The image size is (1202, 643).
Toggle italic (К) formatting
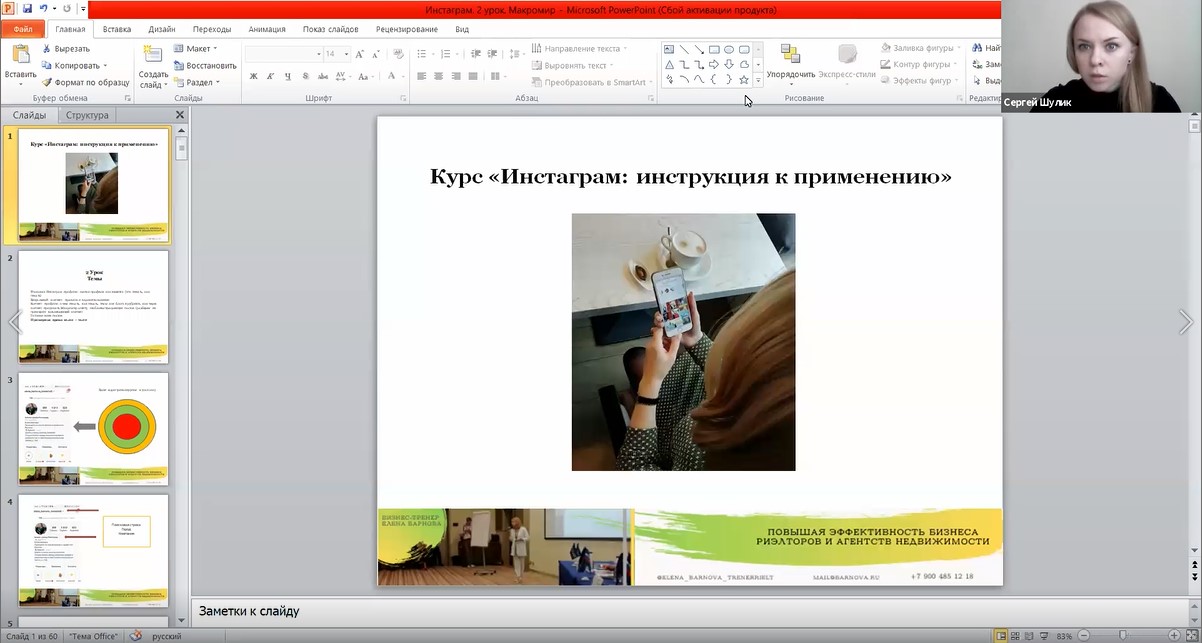tap(270, 76)
